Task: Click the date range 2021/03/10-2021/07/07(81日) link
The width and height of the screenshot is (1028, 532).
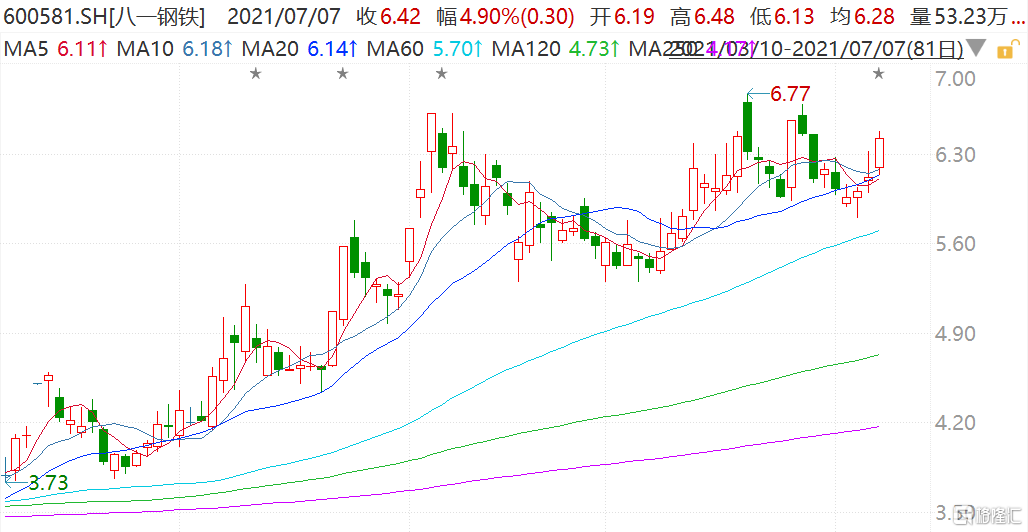Action: tap(816, 49)
